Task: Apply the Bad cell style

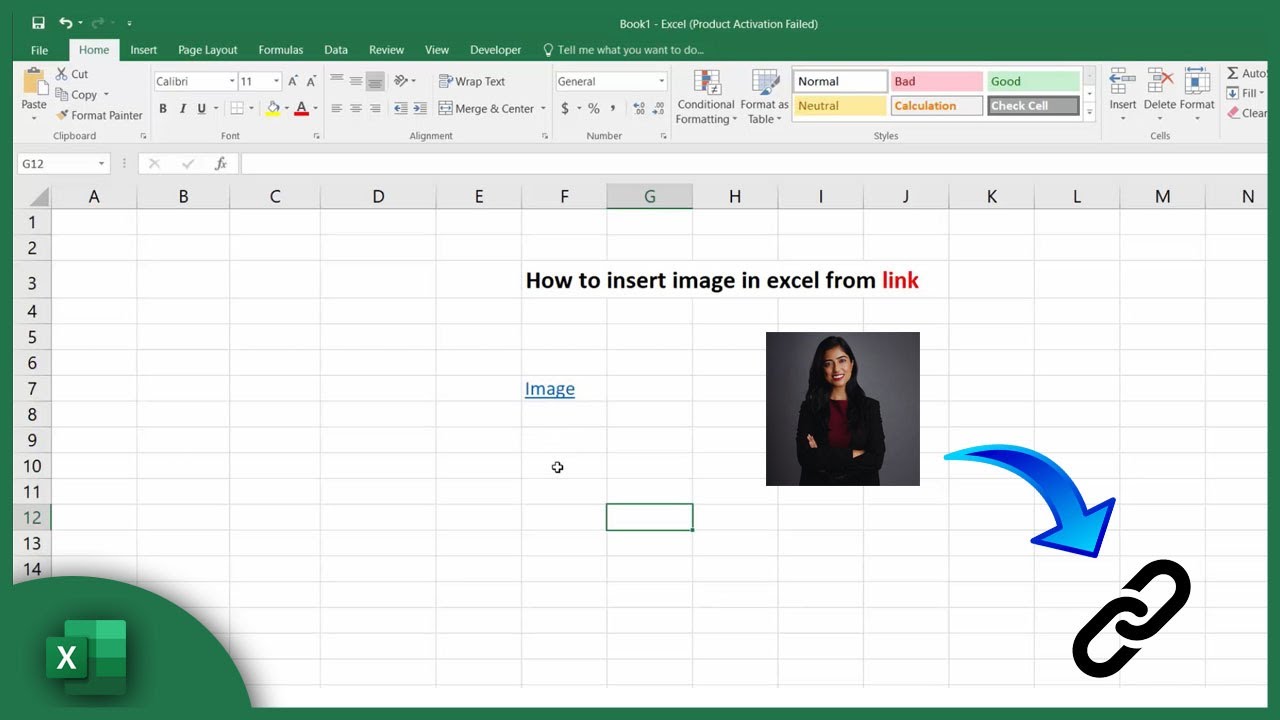Action: point(936,81)
